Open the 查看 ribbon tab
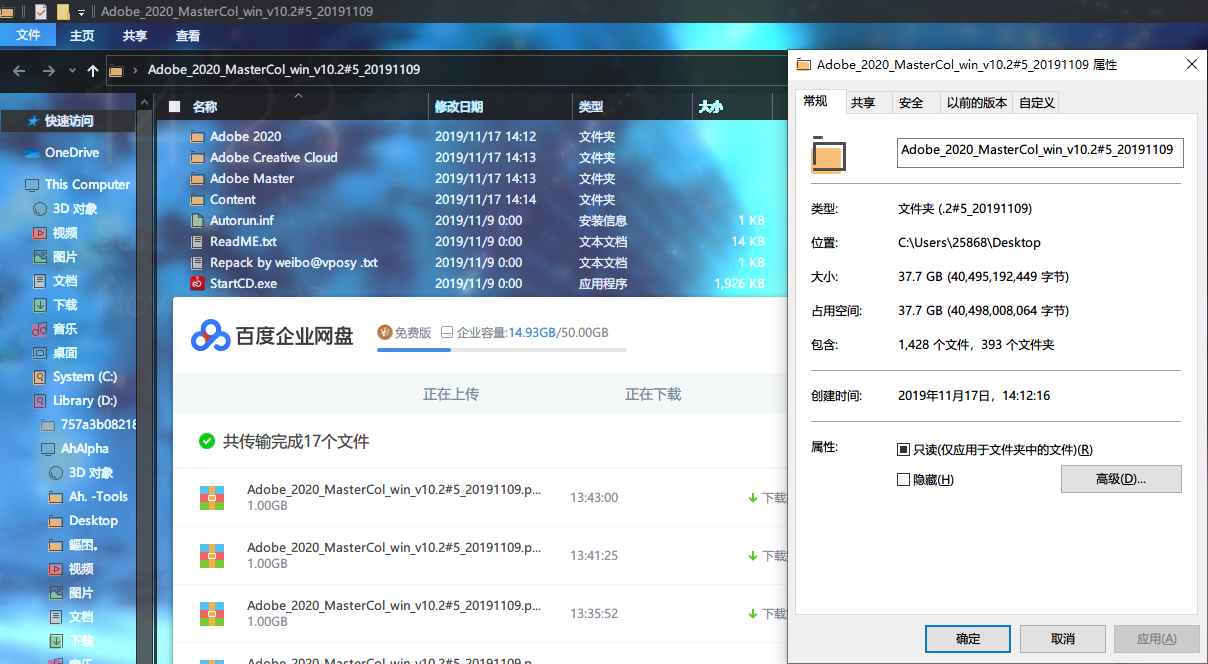The height and width of the screenshot is (664, 1208). [x=188, y=36]
